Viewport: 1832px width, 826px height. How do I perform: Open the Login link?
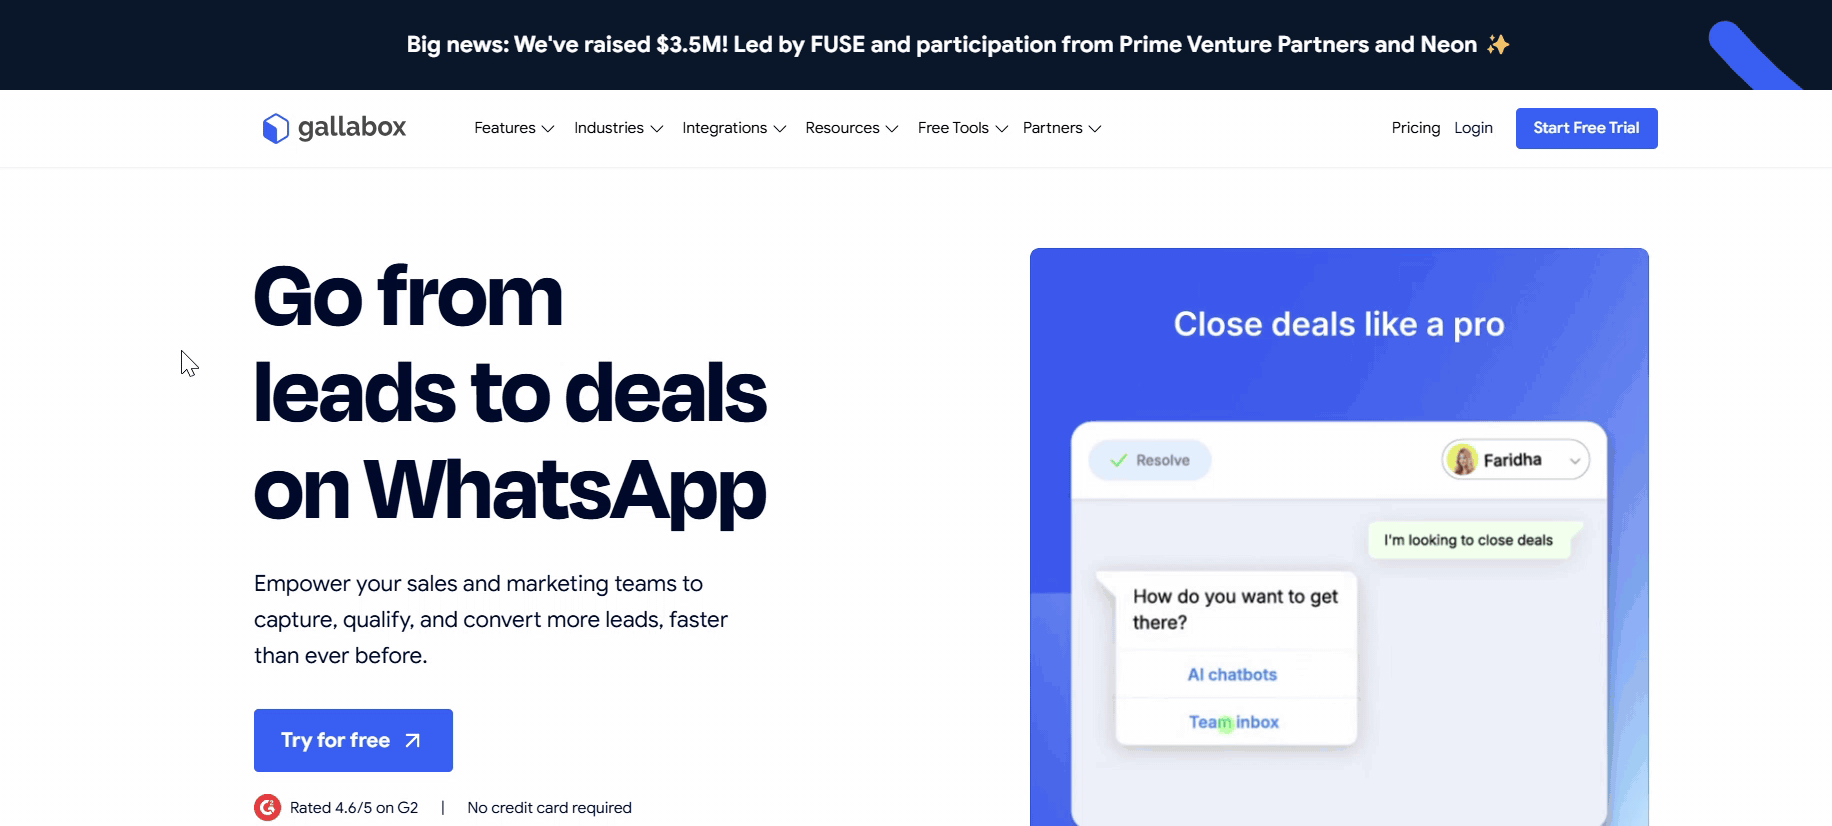coord(1473,128)
